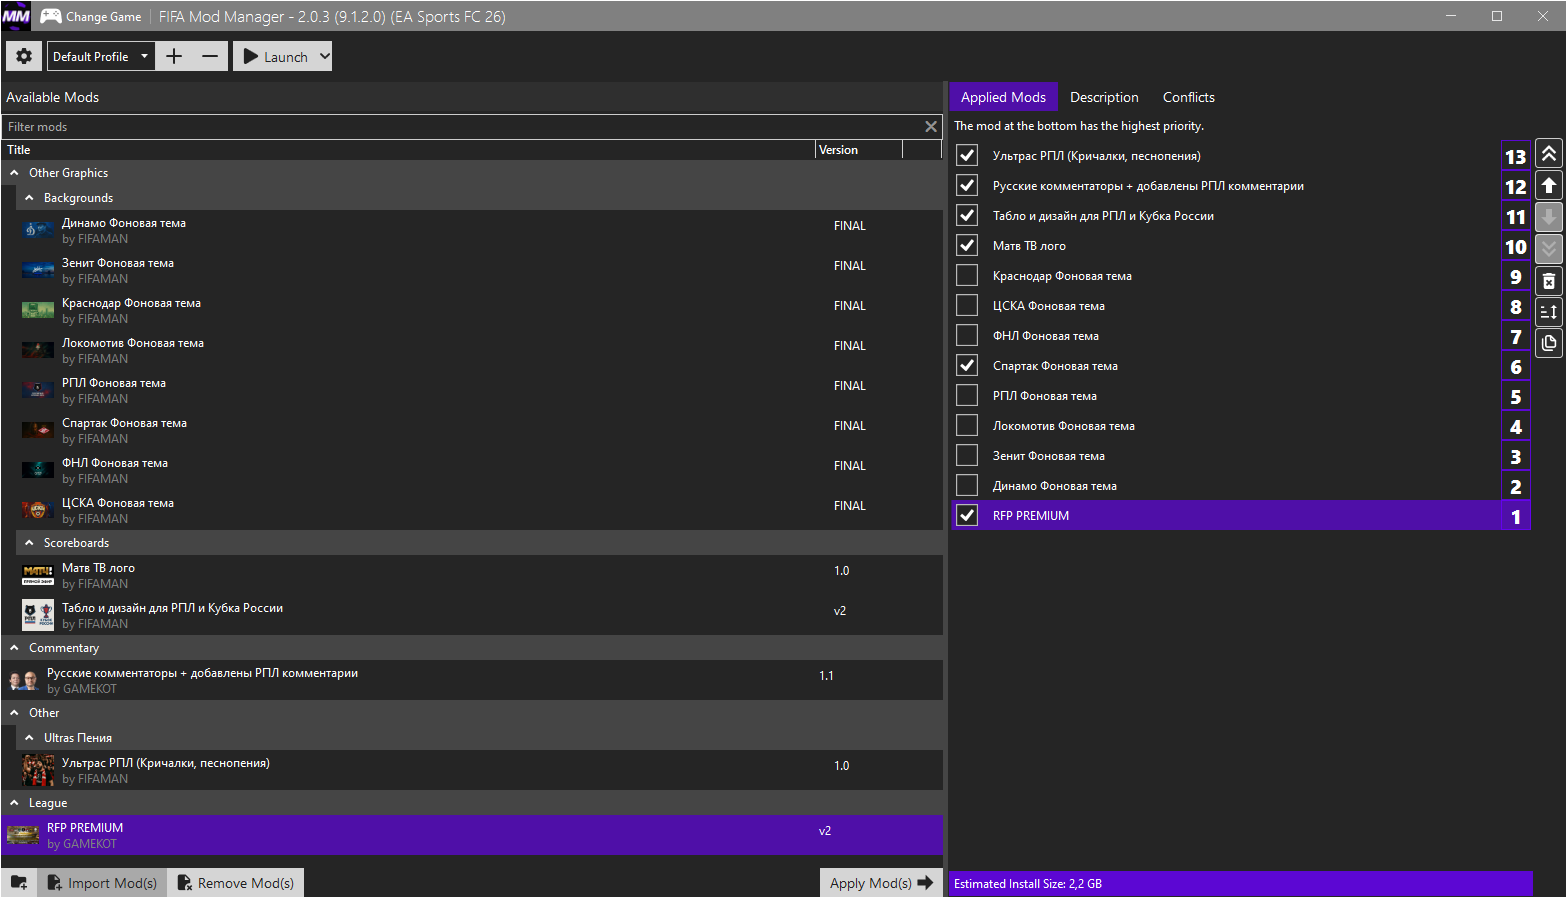Move selected mod to top of list
The width and height of the screenshot is (1567, 898).
pos(1548,154)
